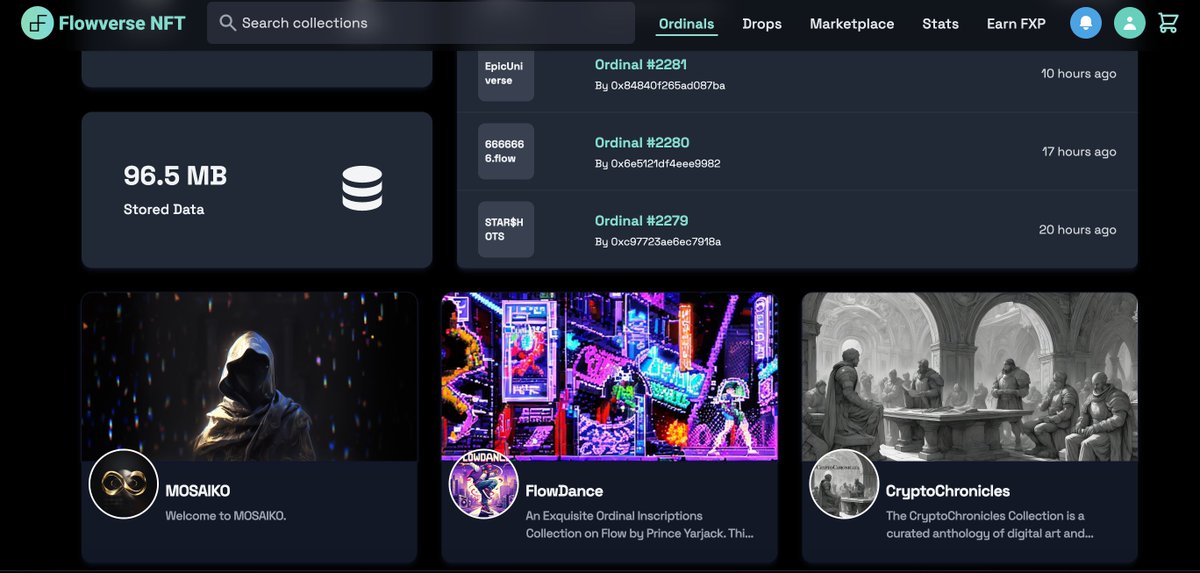This screenshot has height=573, width=1200.
Task: Click the Flowverse NFT logo icon
Action: point(38,22)
